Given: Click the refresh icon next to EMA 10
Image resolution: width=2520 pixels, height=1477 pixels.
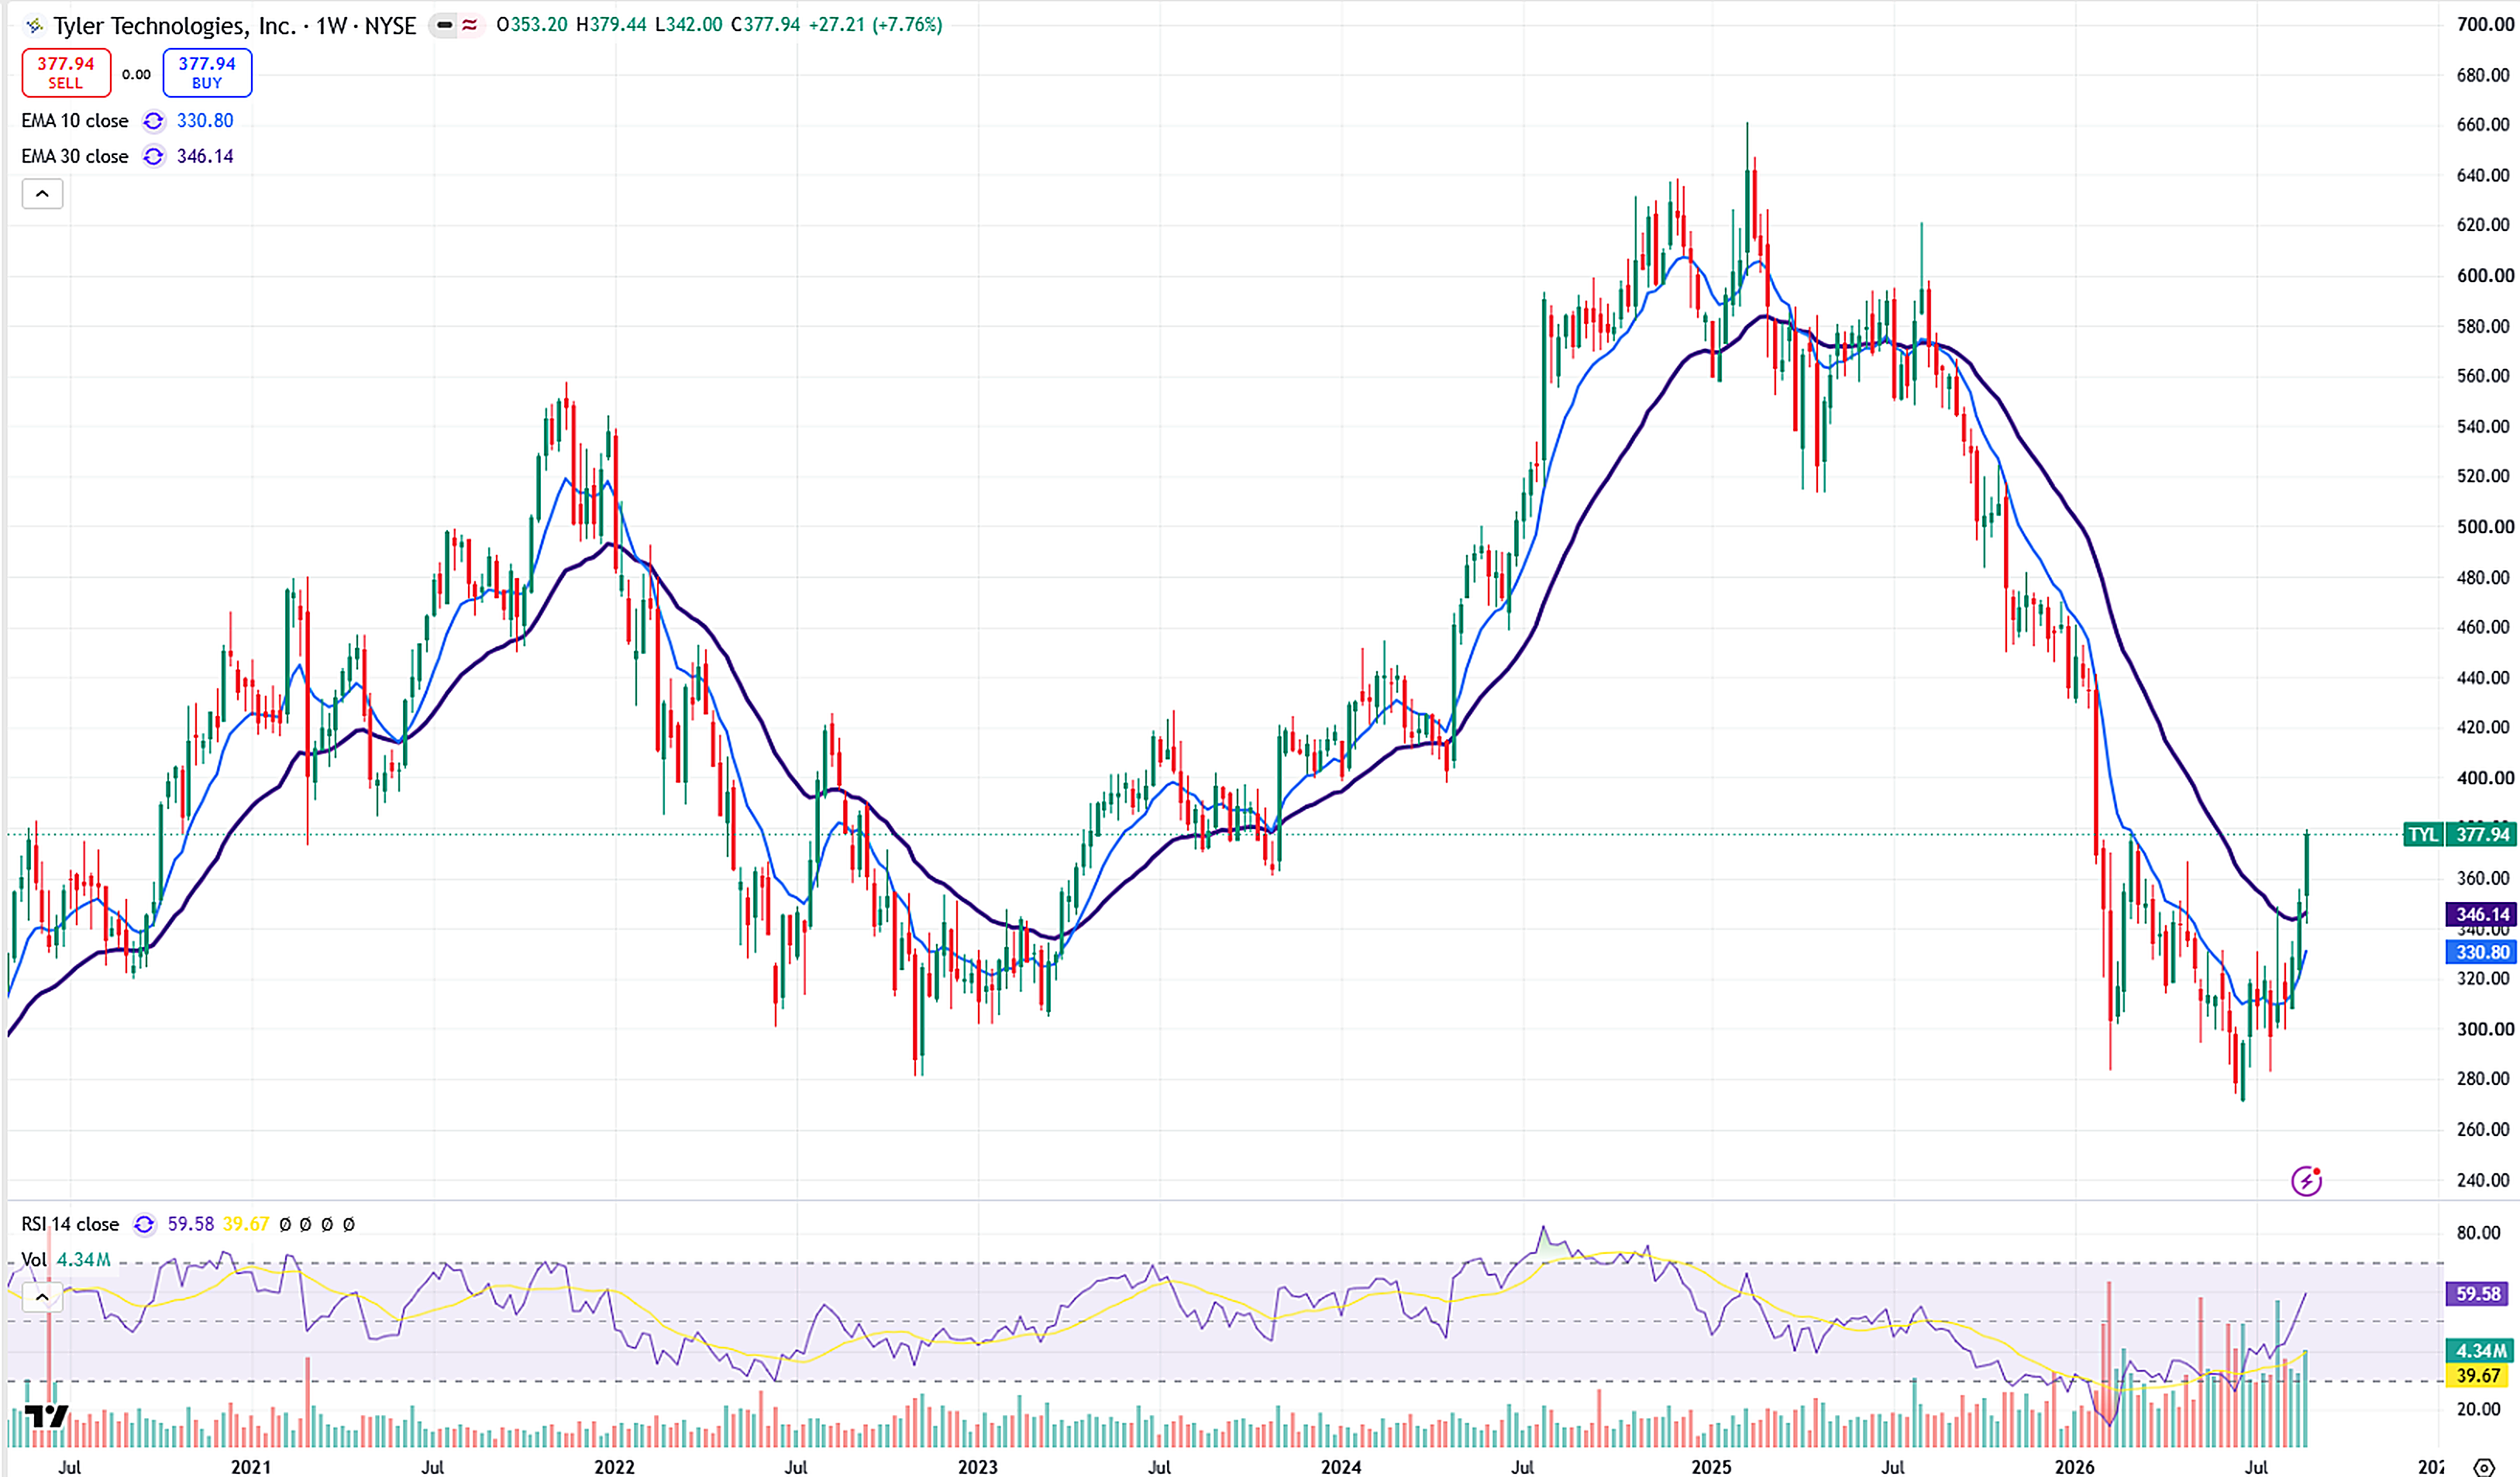Looking at the screenshot, I should 153,121.
